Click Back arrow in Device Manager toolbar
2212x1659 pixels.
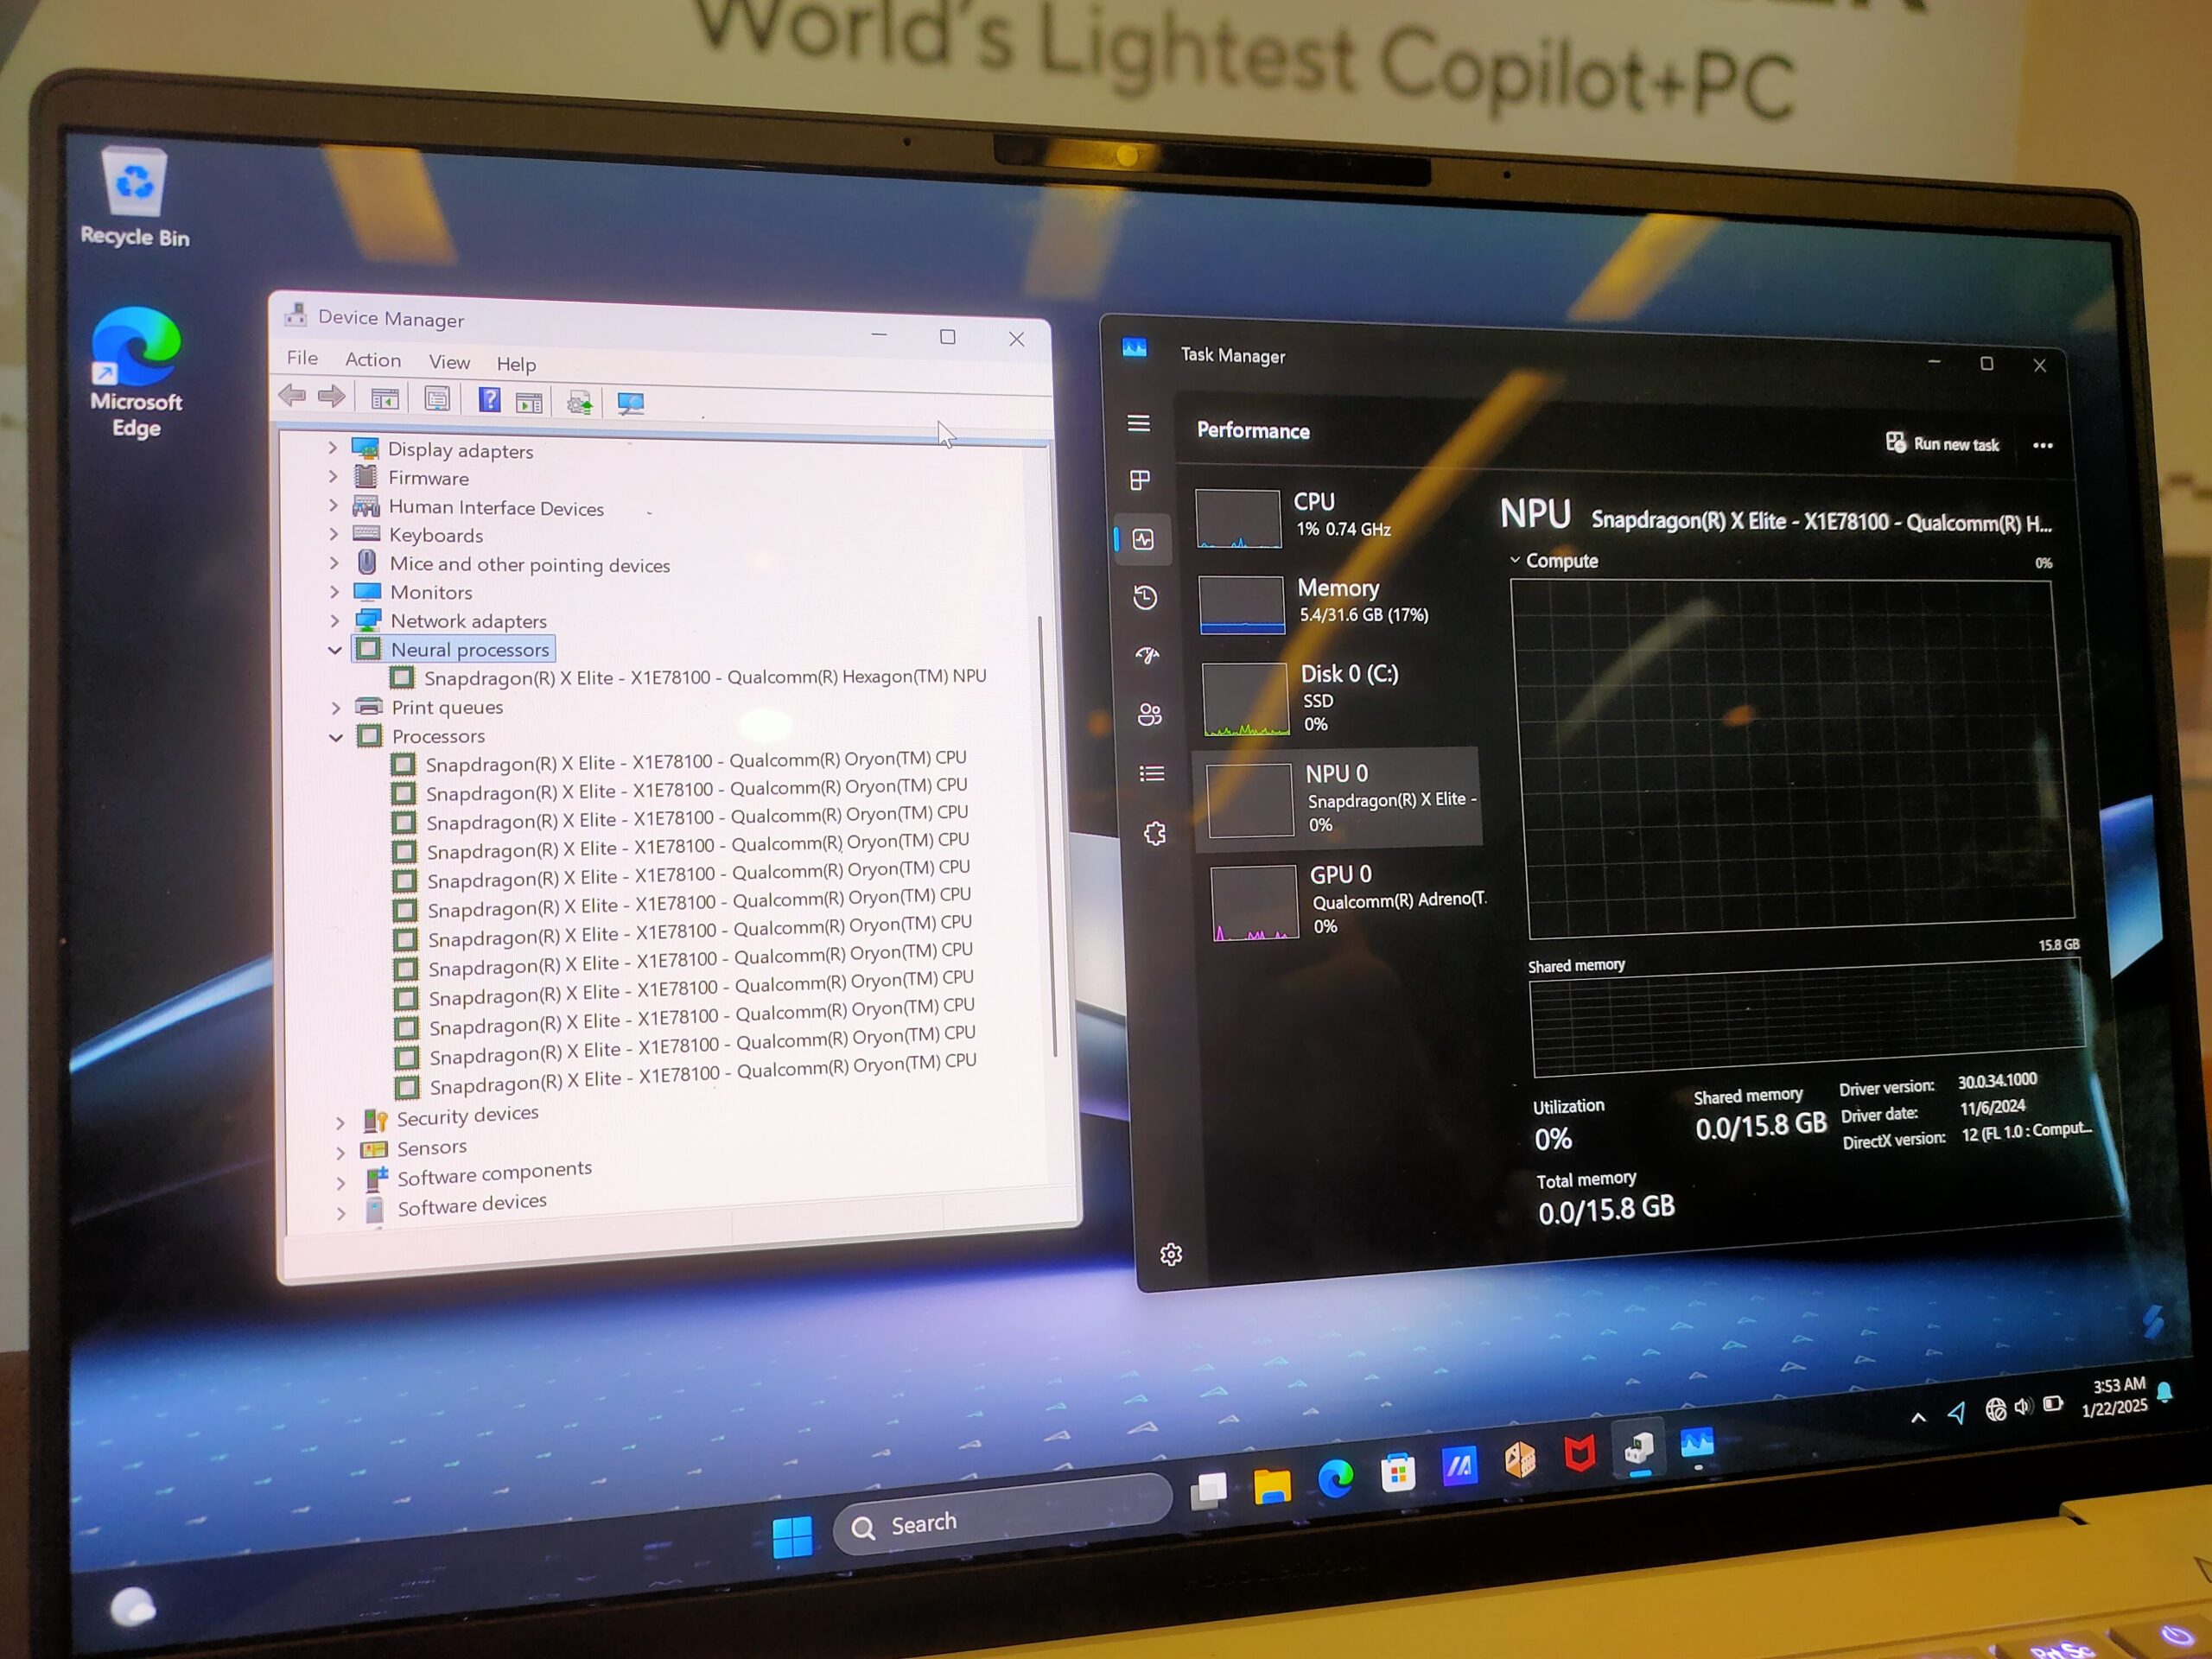(292, 396)
